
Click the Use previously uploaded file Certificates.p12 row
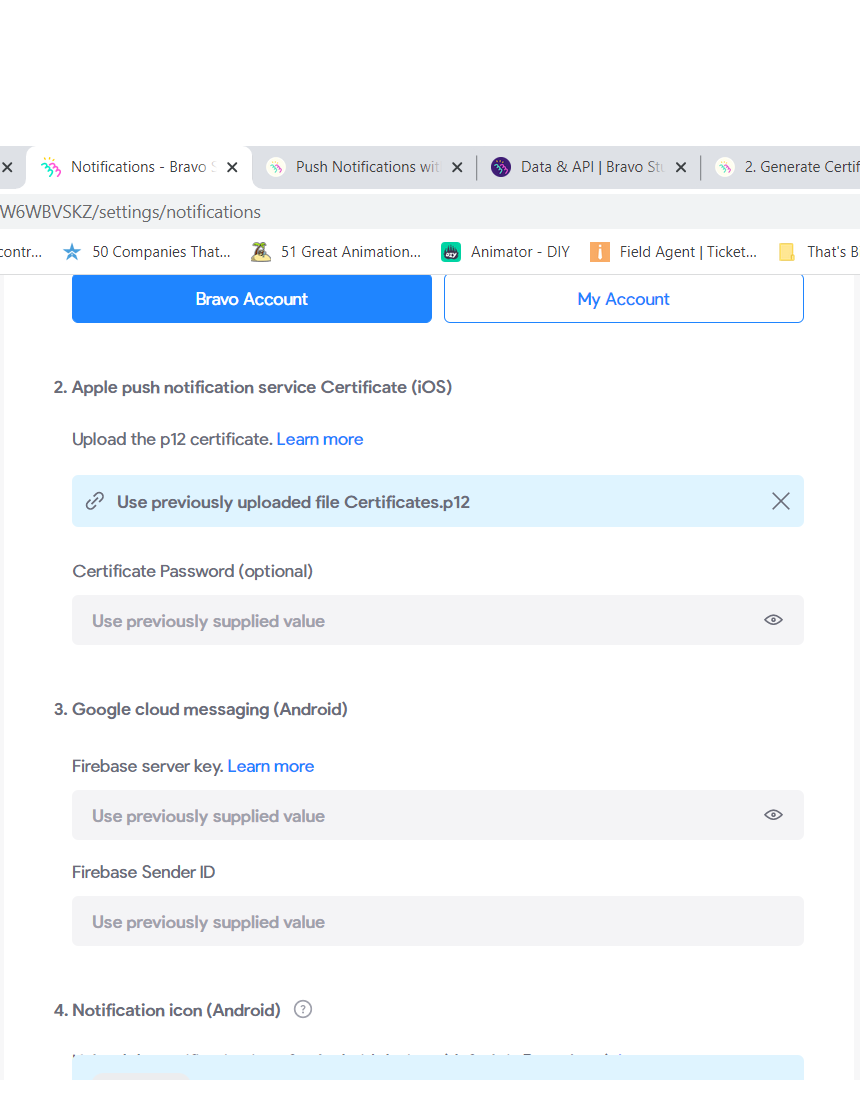[438, 501]
